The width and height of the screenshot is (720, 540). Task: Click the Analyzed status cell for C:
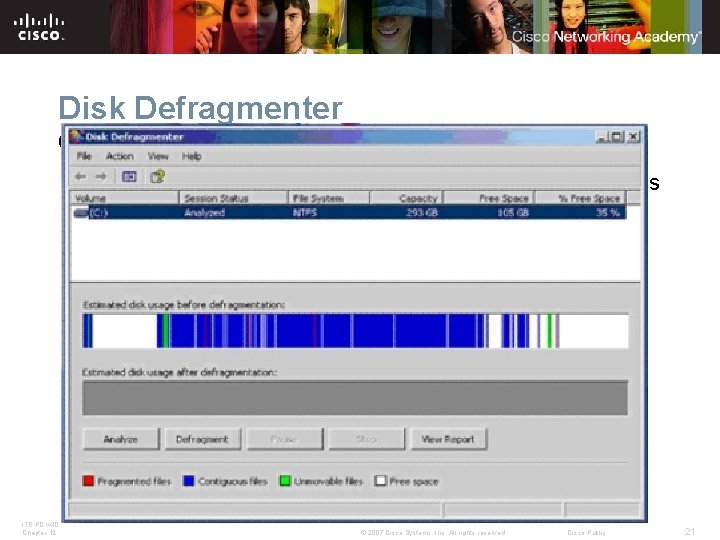pos(204,213)
